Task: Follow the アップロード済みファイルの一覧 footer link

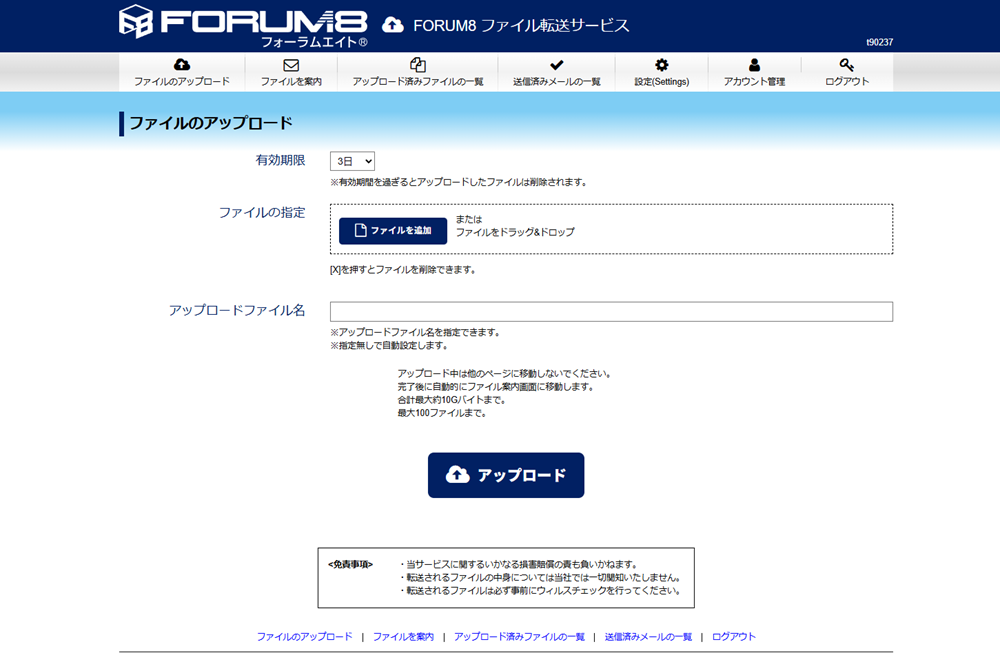Action: [519, 637]
